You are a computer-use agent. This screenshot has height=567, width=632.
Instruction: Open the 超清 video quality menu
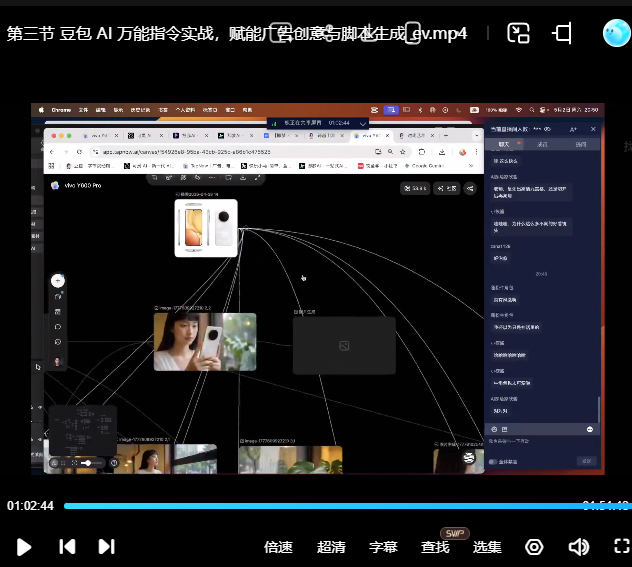click(331, 547)
